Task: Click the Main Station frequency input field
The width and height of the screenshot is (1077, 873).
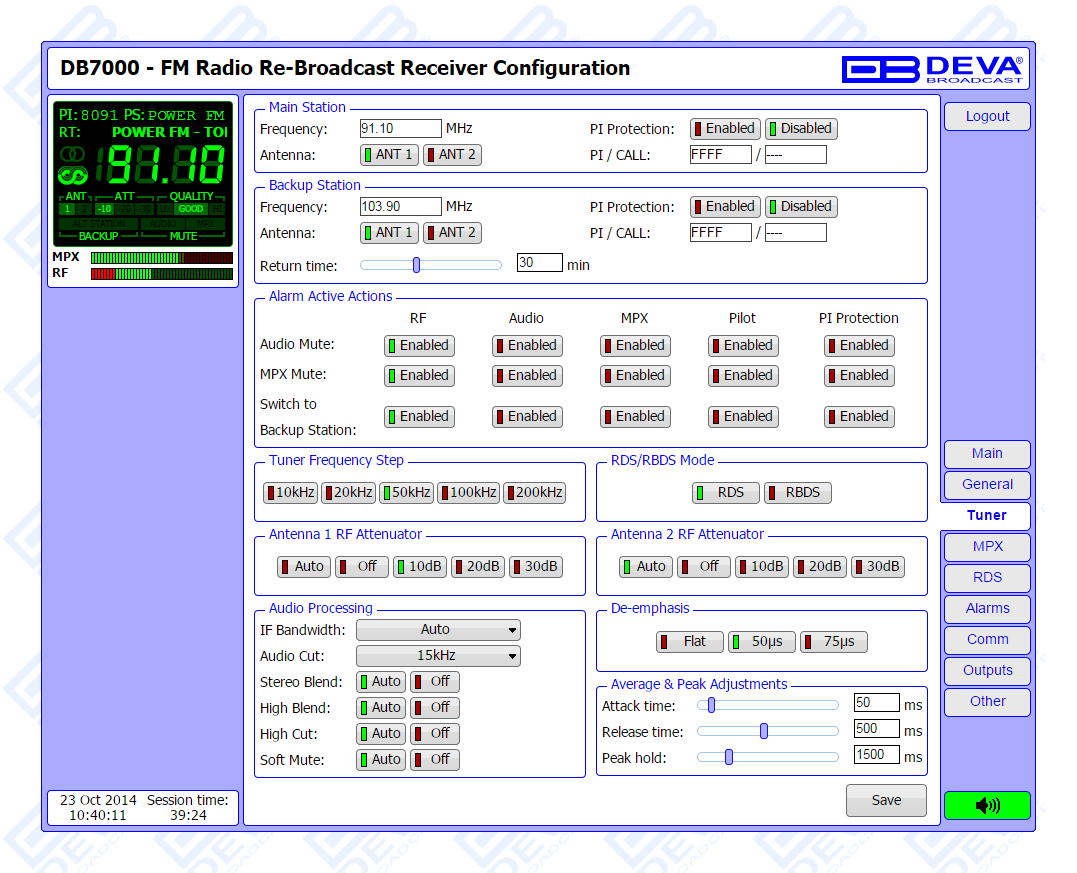Action: tap(400, 129)
